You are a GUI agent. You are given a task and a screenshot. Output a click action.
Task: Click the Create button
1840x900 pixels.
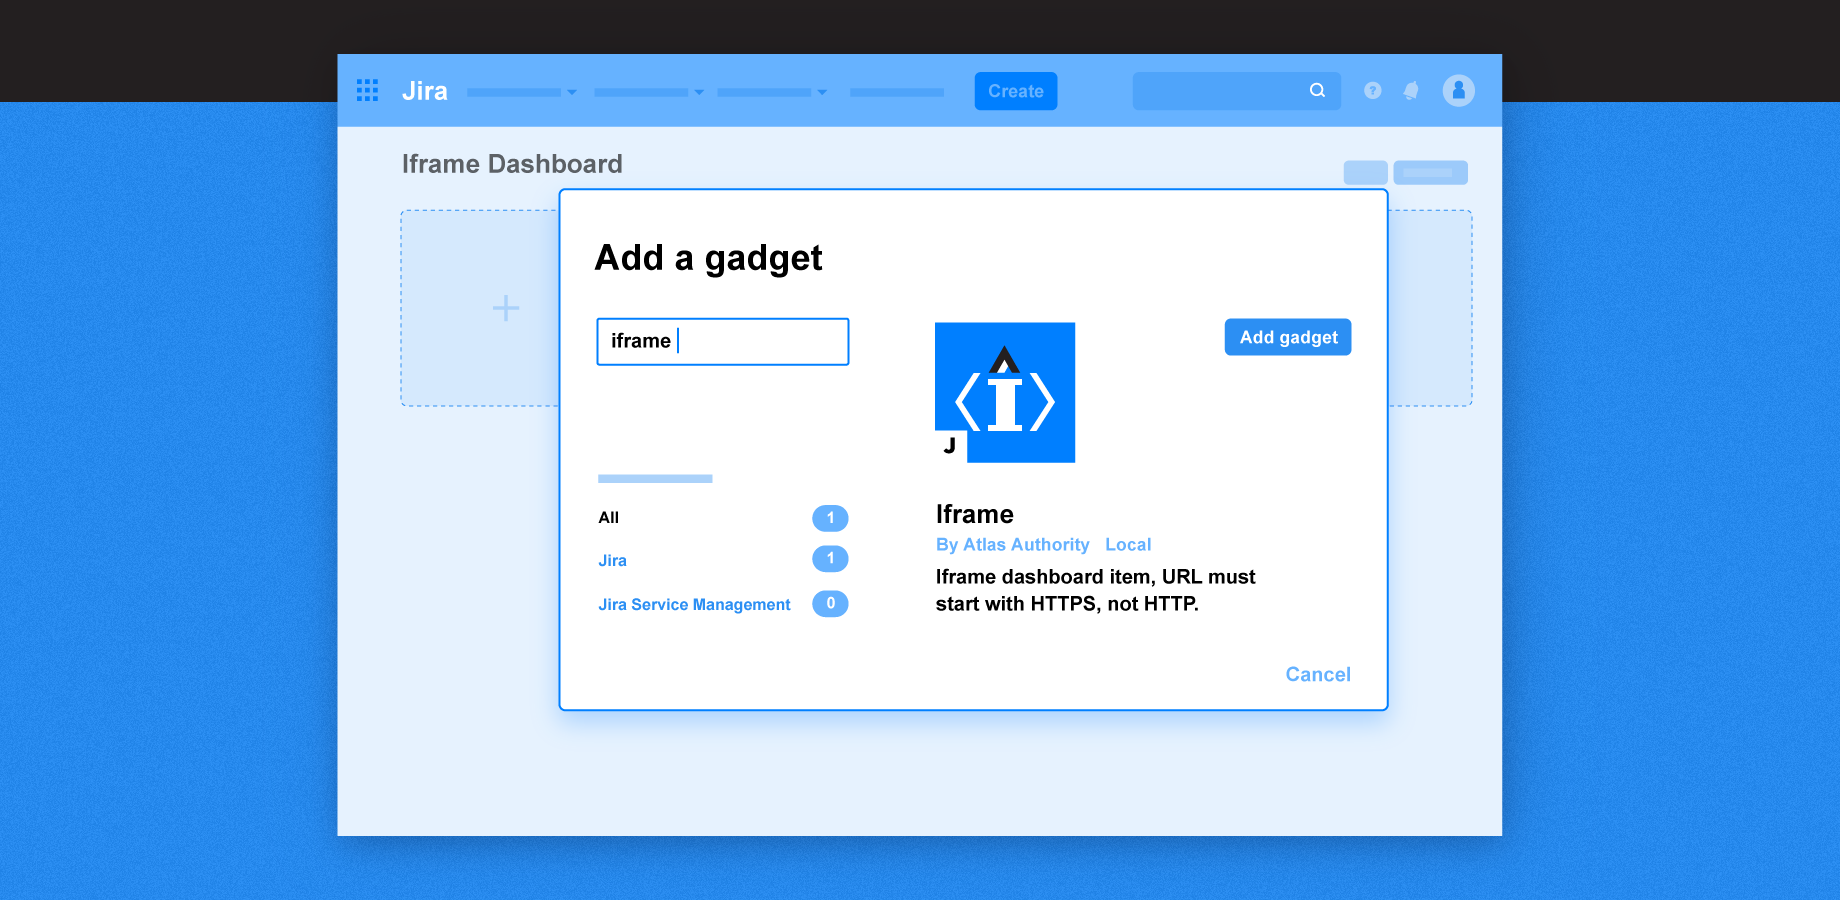[1016, 91]
